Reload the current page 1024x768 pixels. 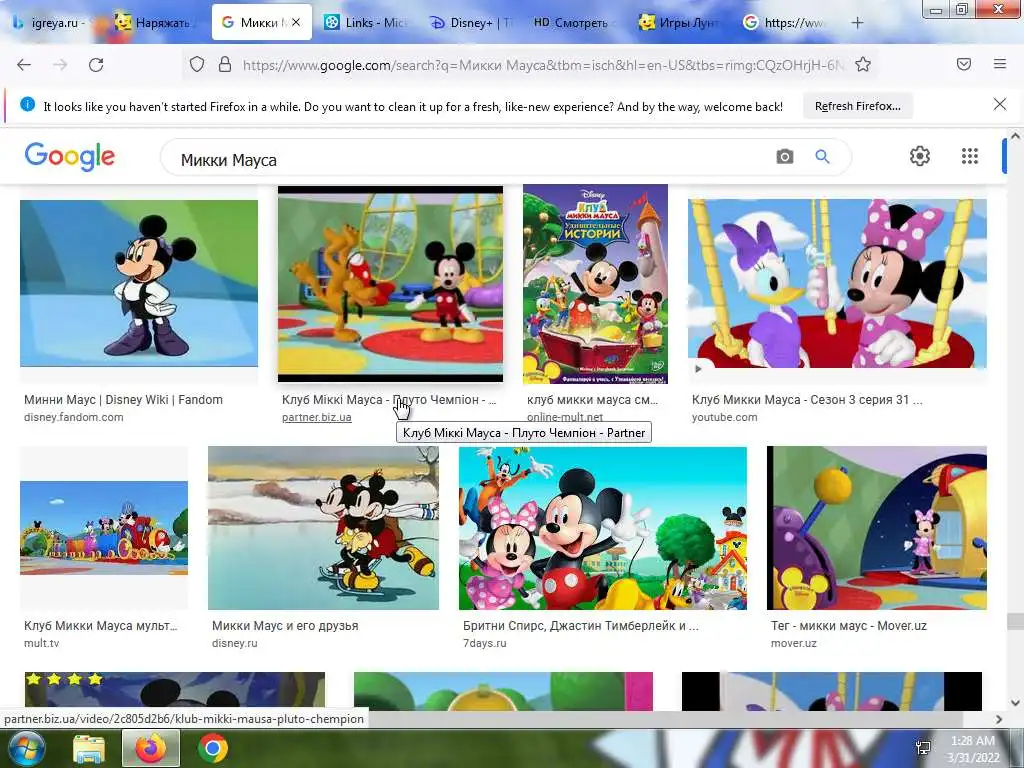(96, 65)
